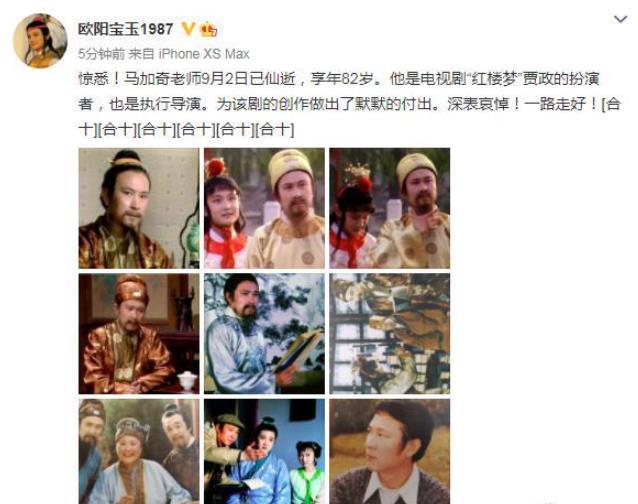Open first photo of man in gold robe
638x504 pixels.
(x=139, y=208)
